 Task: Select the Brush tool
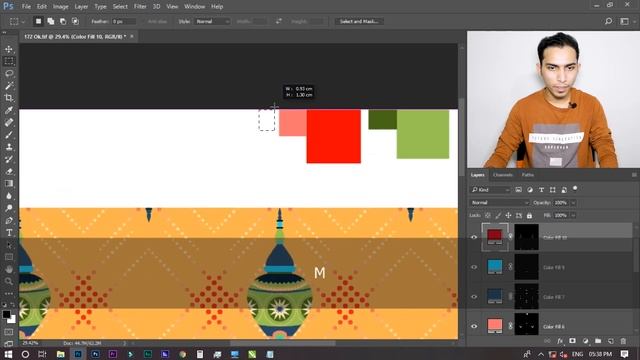[x=9, y=135]
